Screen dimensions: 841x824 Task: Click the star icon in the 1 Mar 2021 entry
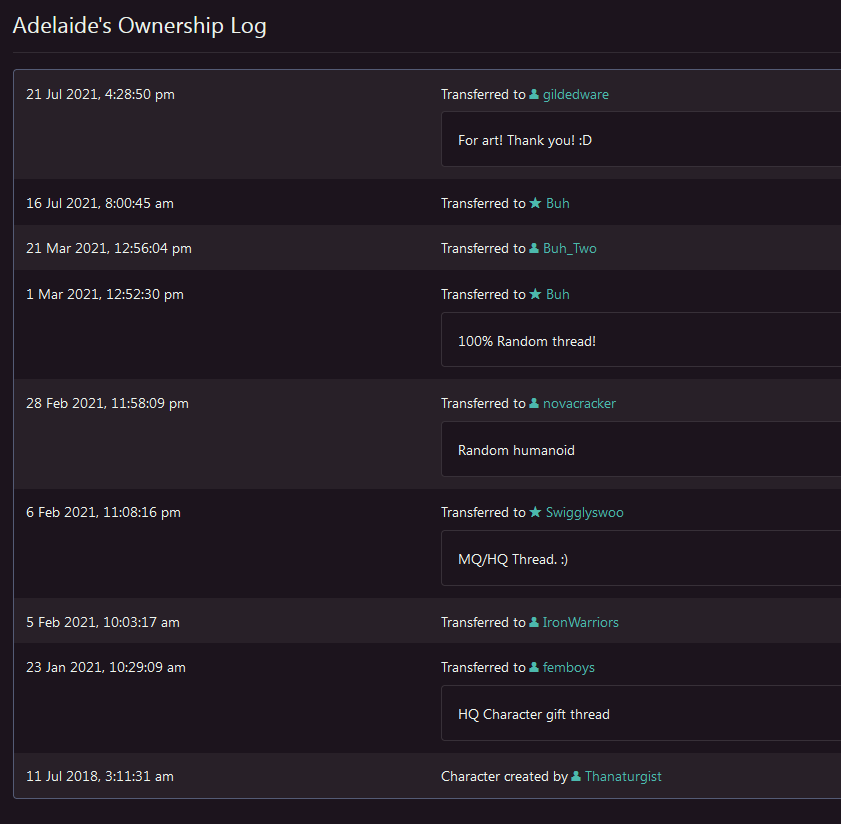coord(535,294)
